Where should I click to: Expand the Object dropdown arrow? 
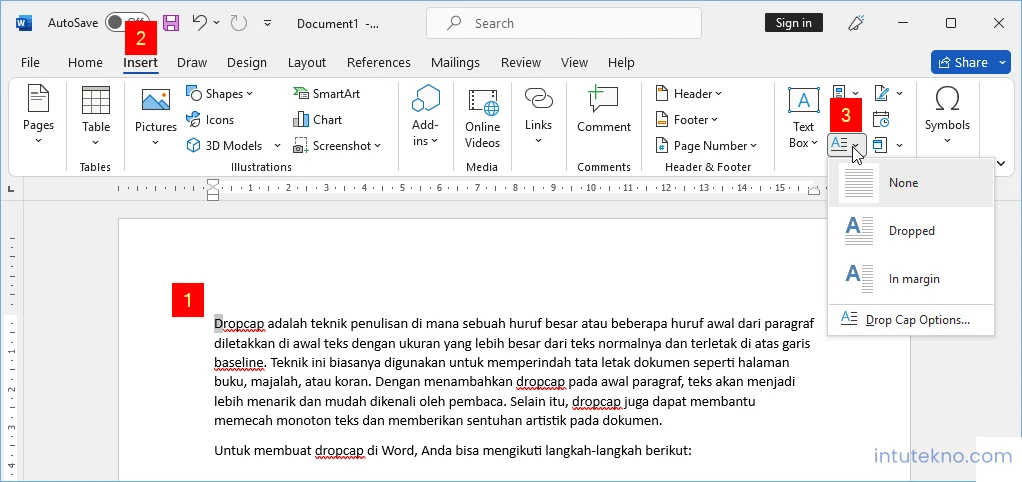tap(899, 145)
